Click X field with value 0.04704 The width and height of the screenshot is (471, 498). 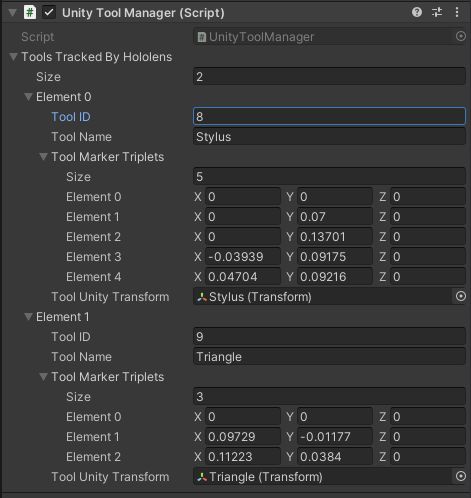point(243,277)
